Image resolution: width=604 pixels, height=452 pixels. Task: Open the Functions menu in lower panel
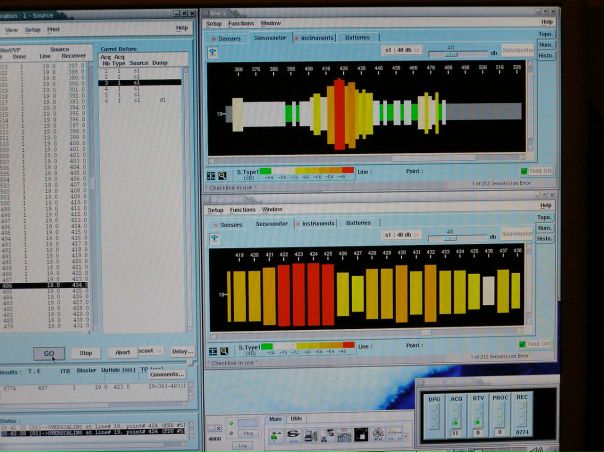(242, 210)
